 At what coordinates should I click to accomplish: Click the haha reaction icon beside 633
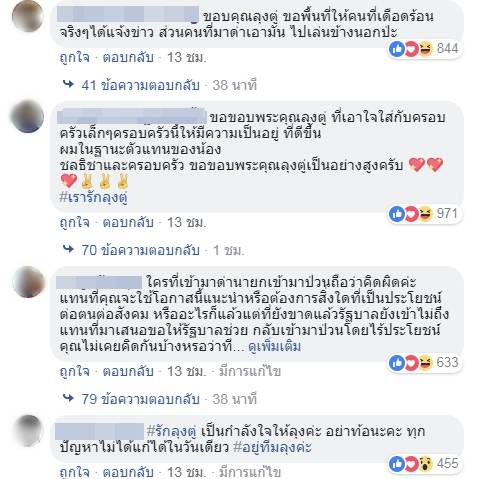click(x=425, y=363)
